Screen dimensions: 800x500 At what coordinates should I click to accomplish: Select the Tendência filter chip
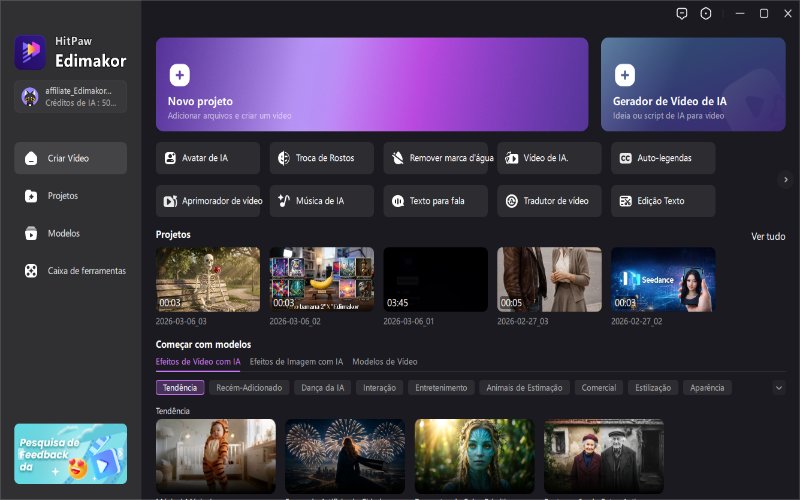(x=180, y=388)
